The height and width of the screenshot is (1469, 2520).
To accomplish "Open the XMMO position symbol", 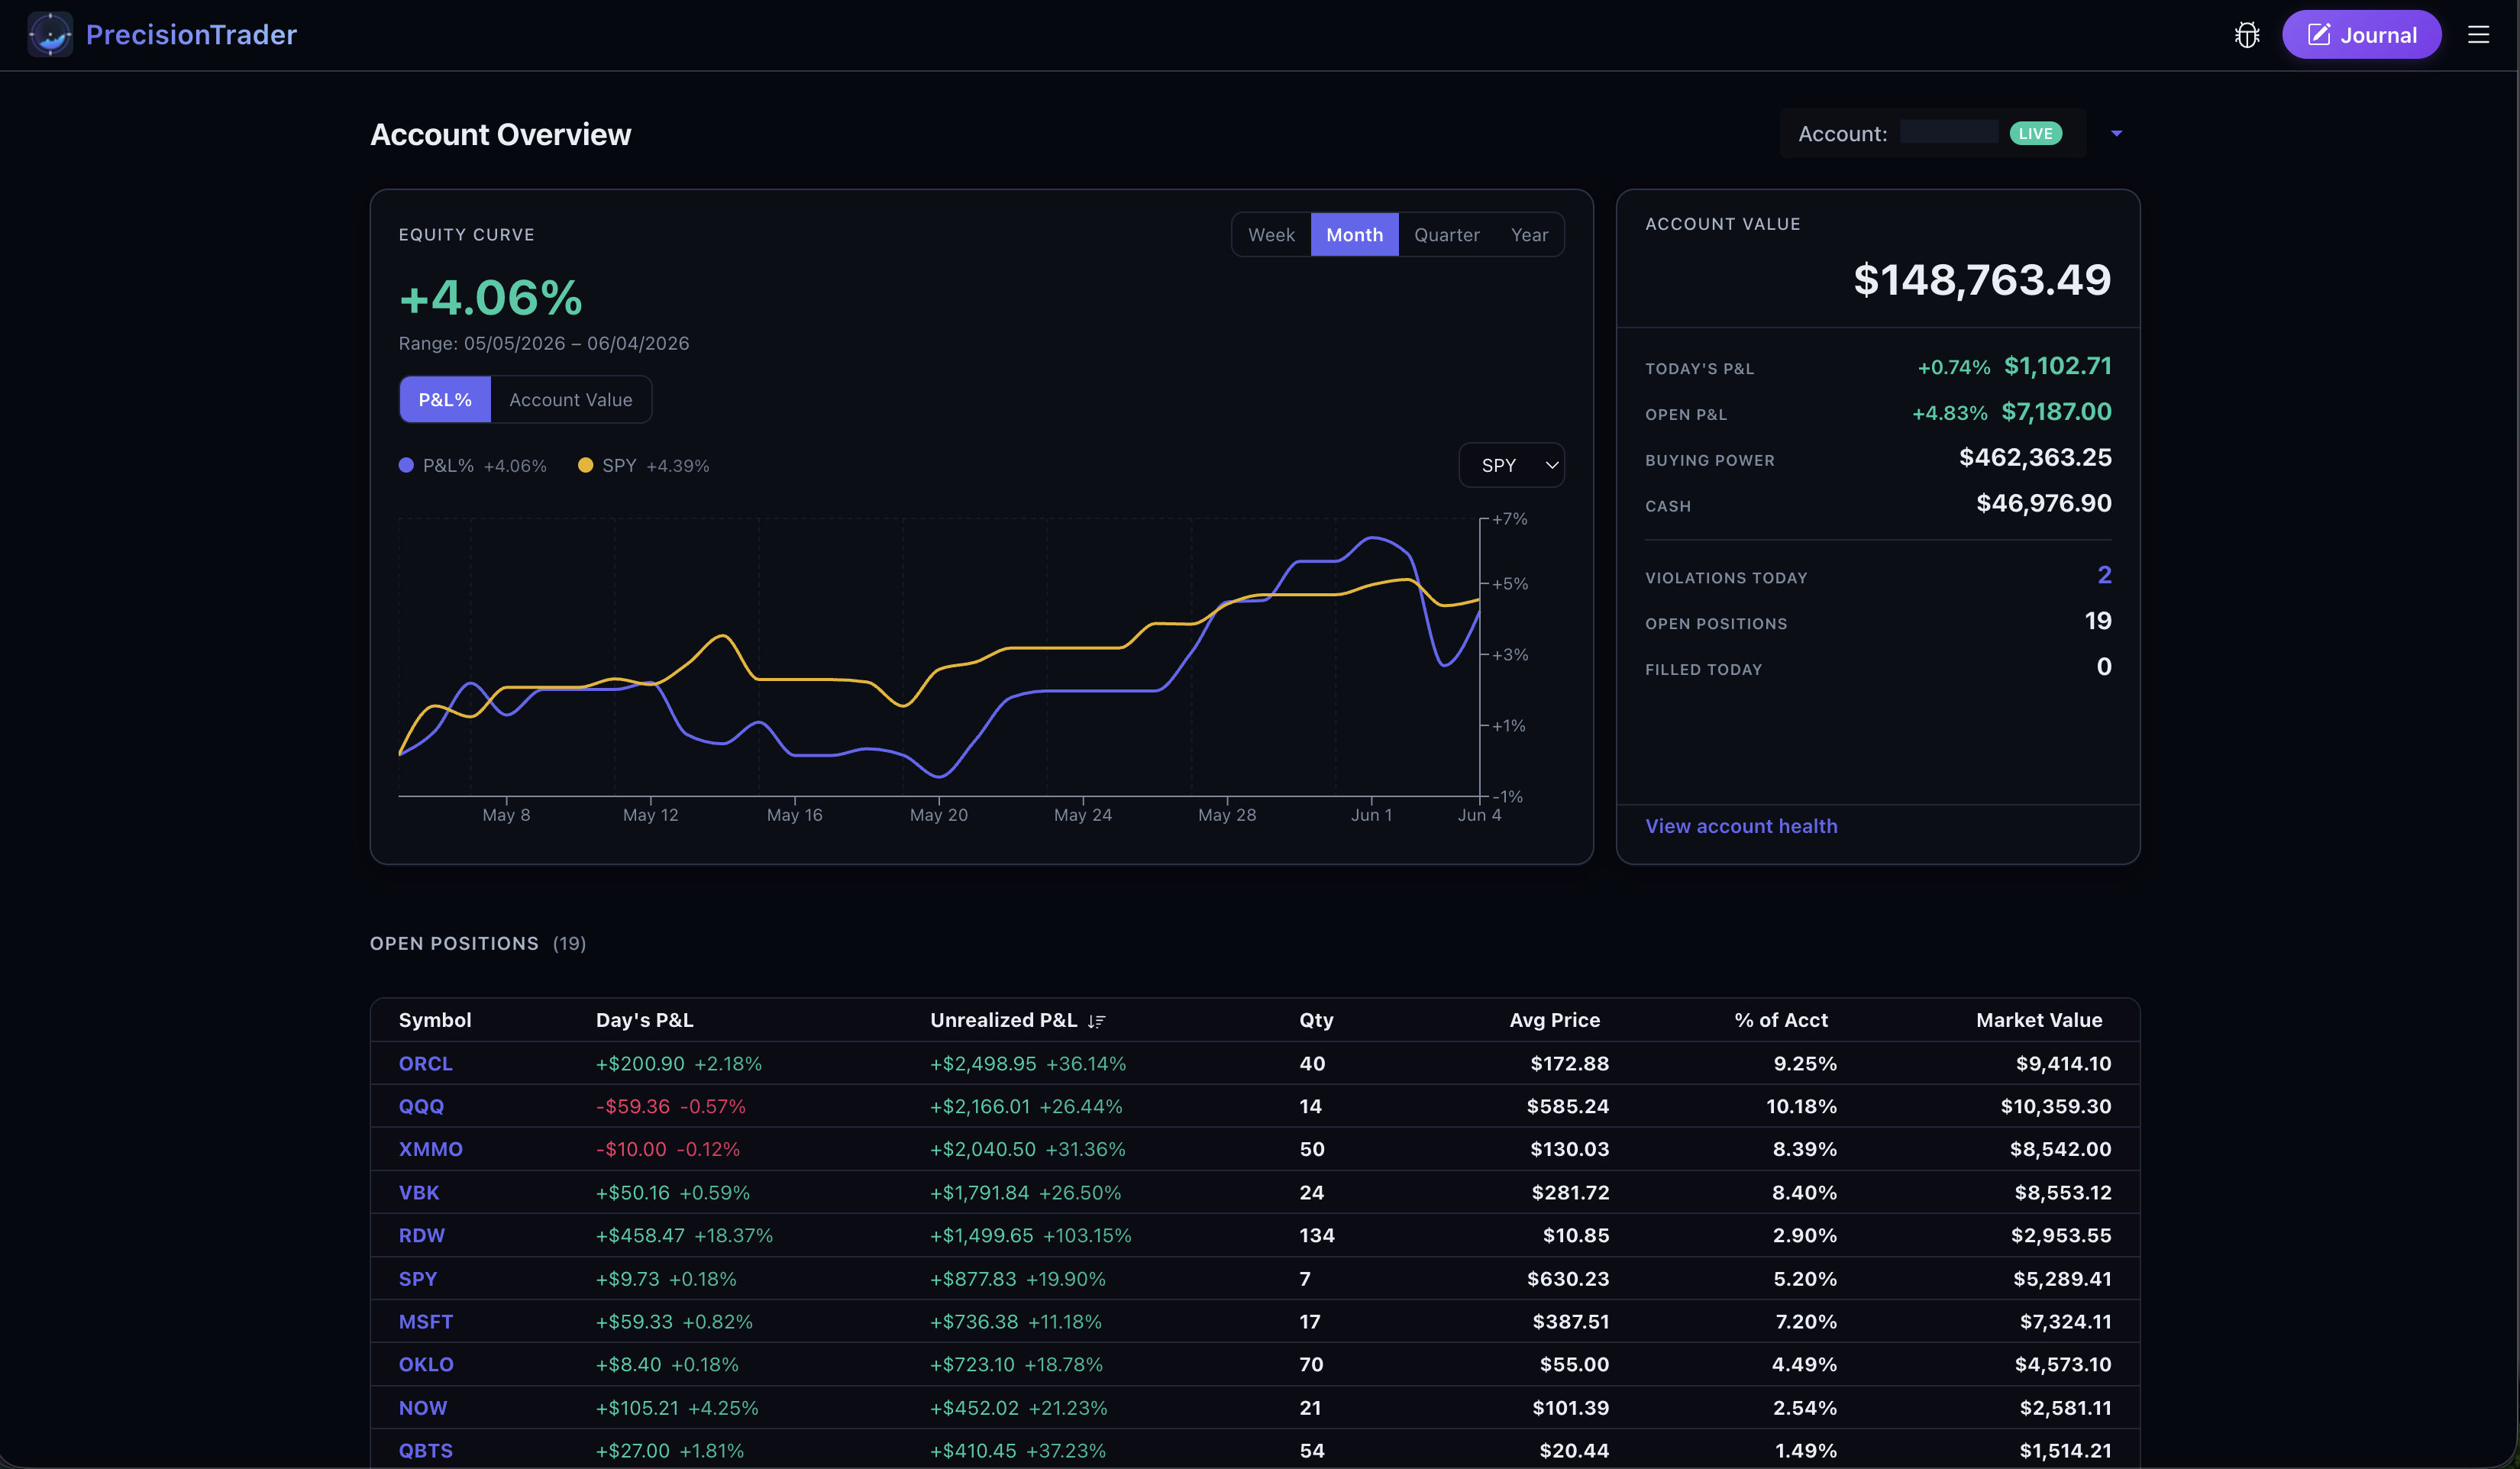I will tap(431, 1150).
